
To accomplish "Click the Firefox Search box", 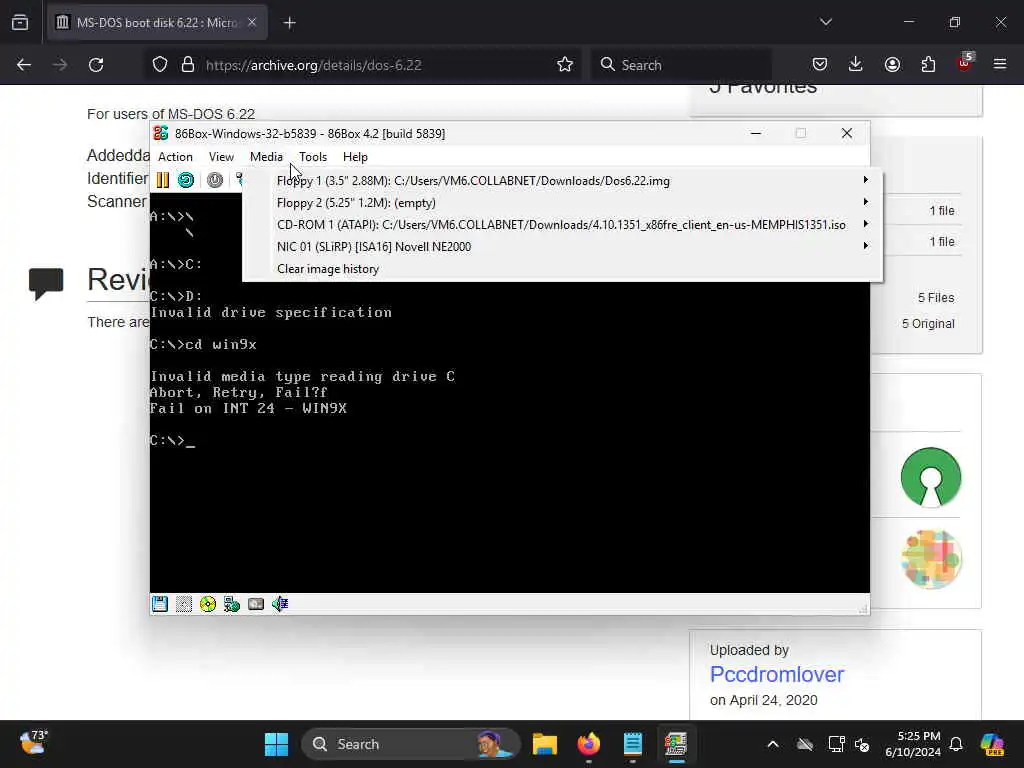I will tap(681, 65).
